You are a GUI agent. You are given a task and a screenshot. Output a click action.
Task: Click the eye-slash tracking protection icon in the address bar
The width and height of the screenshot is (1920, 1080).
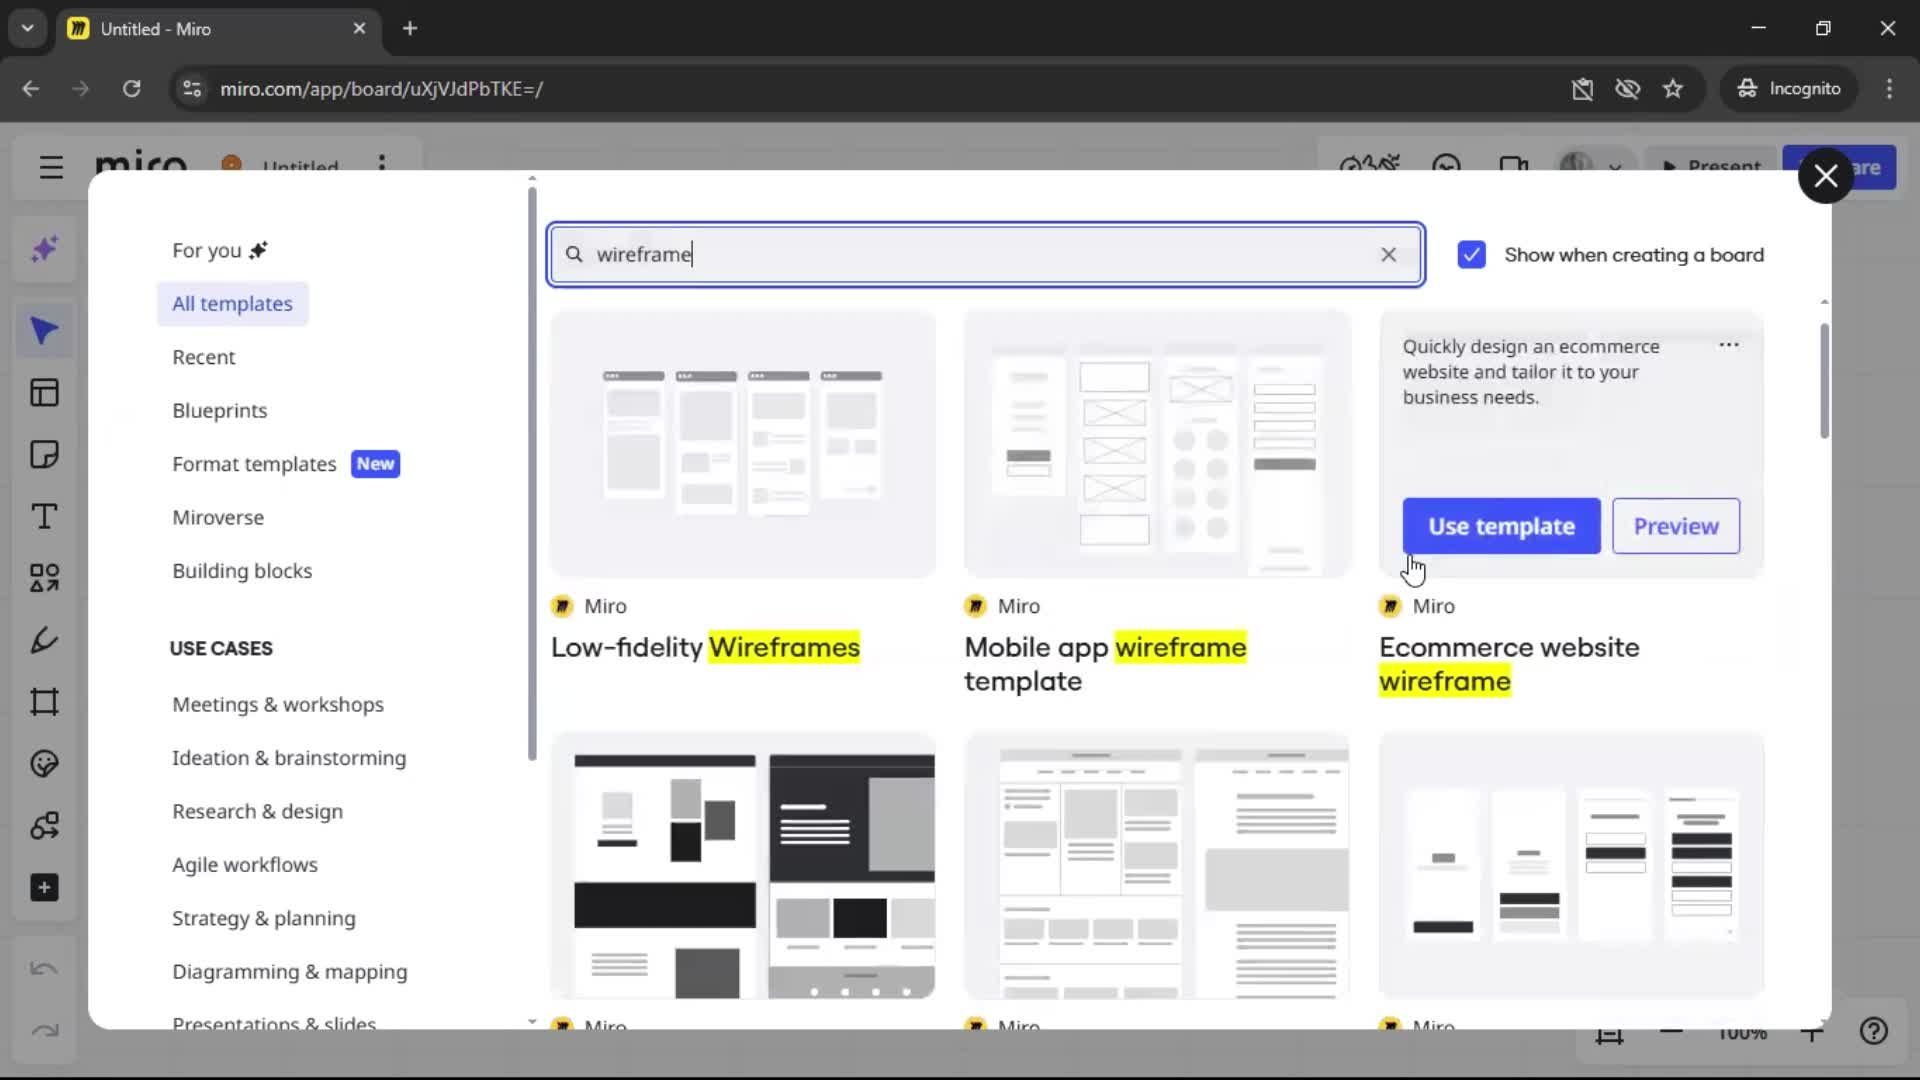(1627, 89)
